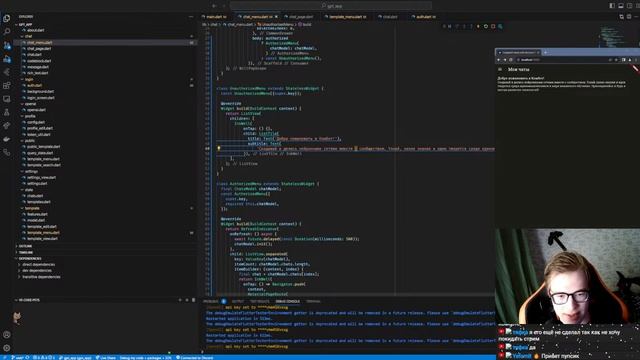Open login_screen.dart in the Explorer
This screenshot has width=640, height=360.
click(x=40, y=98)
